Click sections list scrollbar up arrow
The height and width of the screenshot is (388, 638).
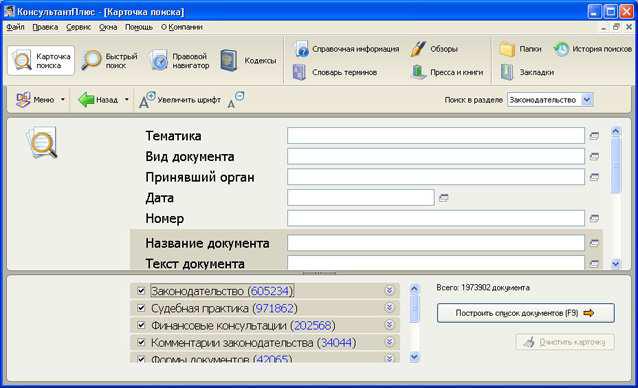(414, 289)
